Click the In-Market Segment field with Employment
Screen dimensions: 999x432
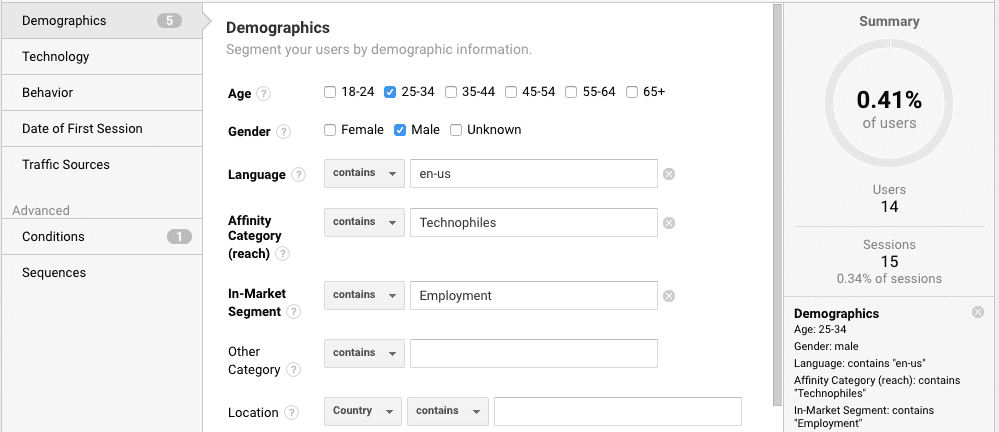(x=533, y=295)
